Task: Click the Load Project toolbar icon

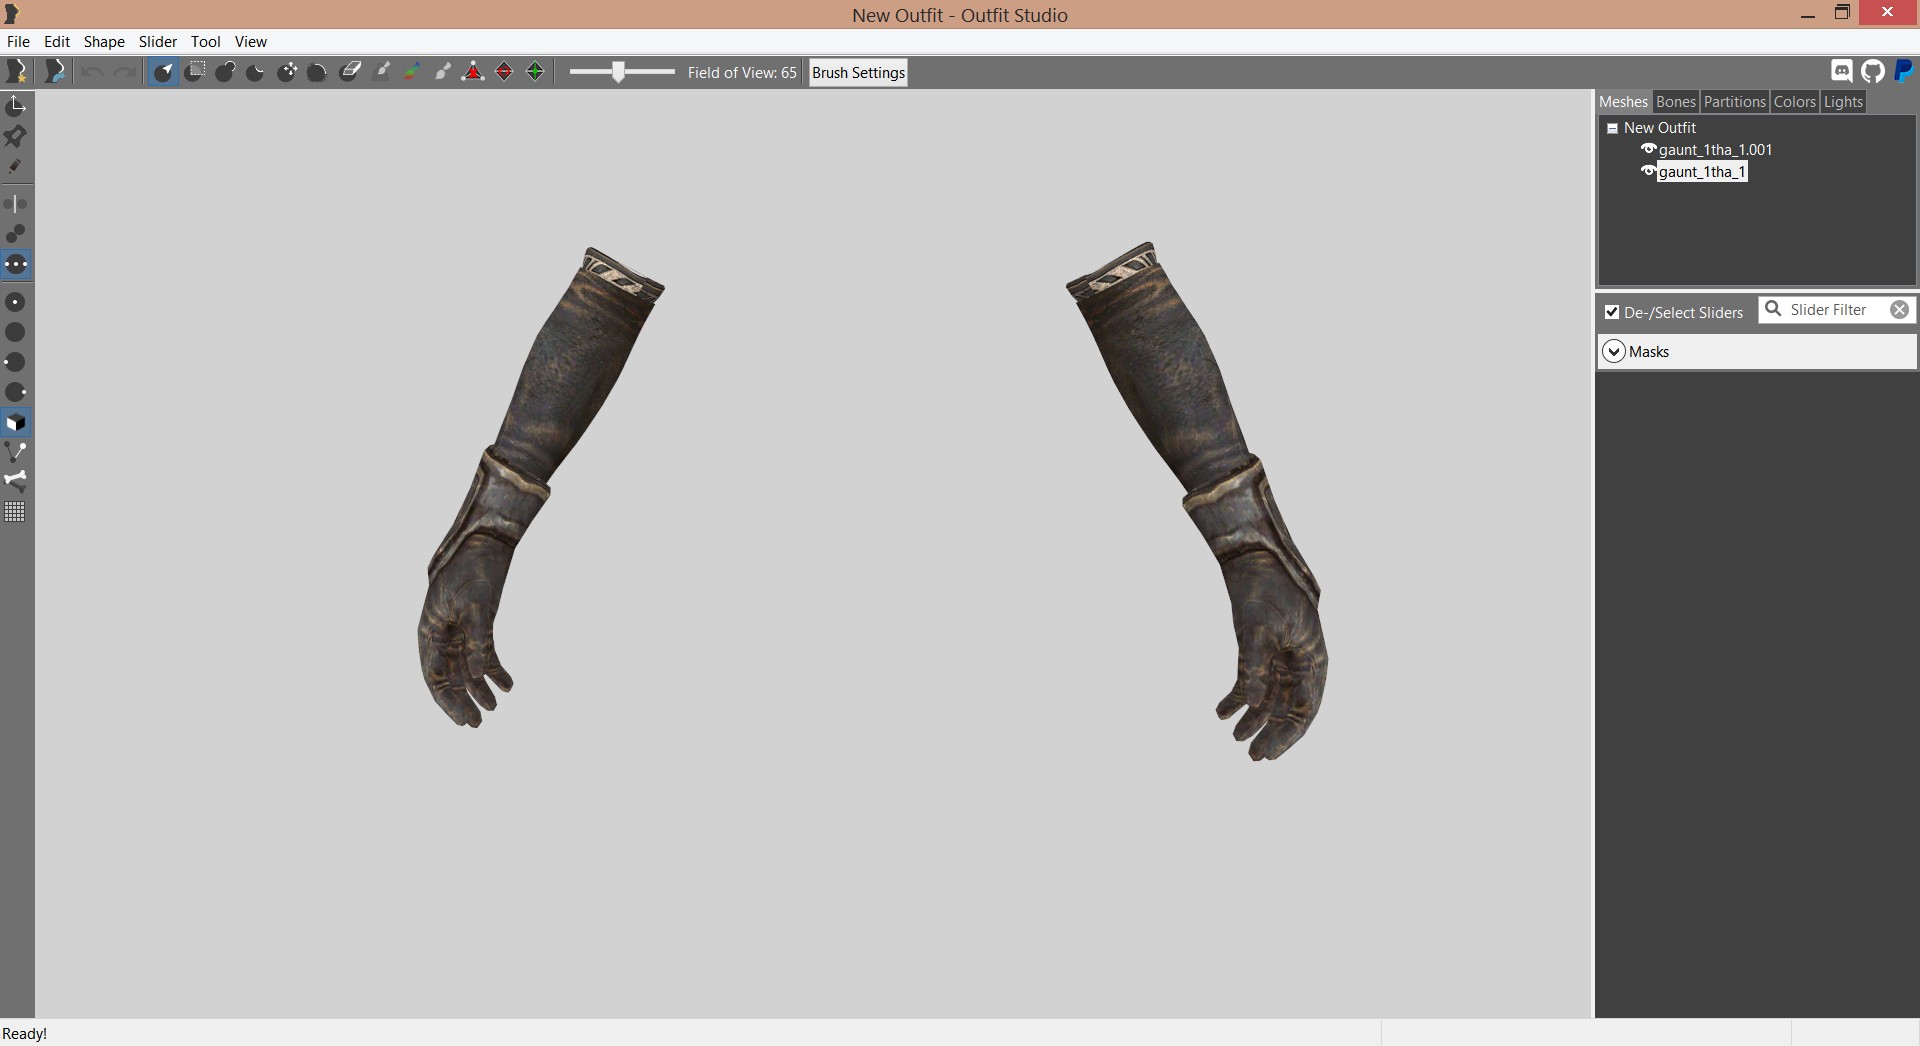Action: coord(56,71)
